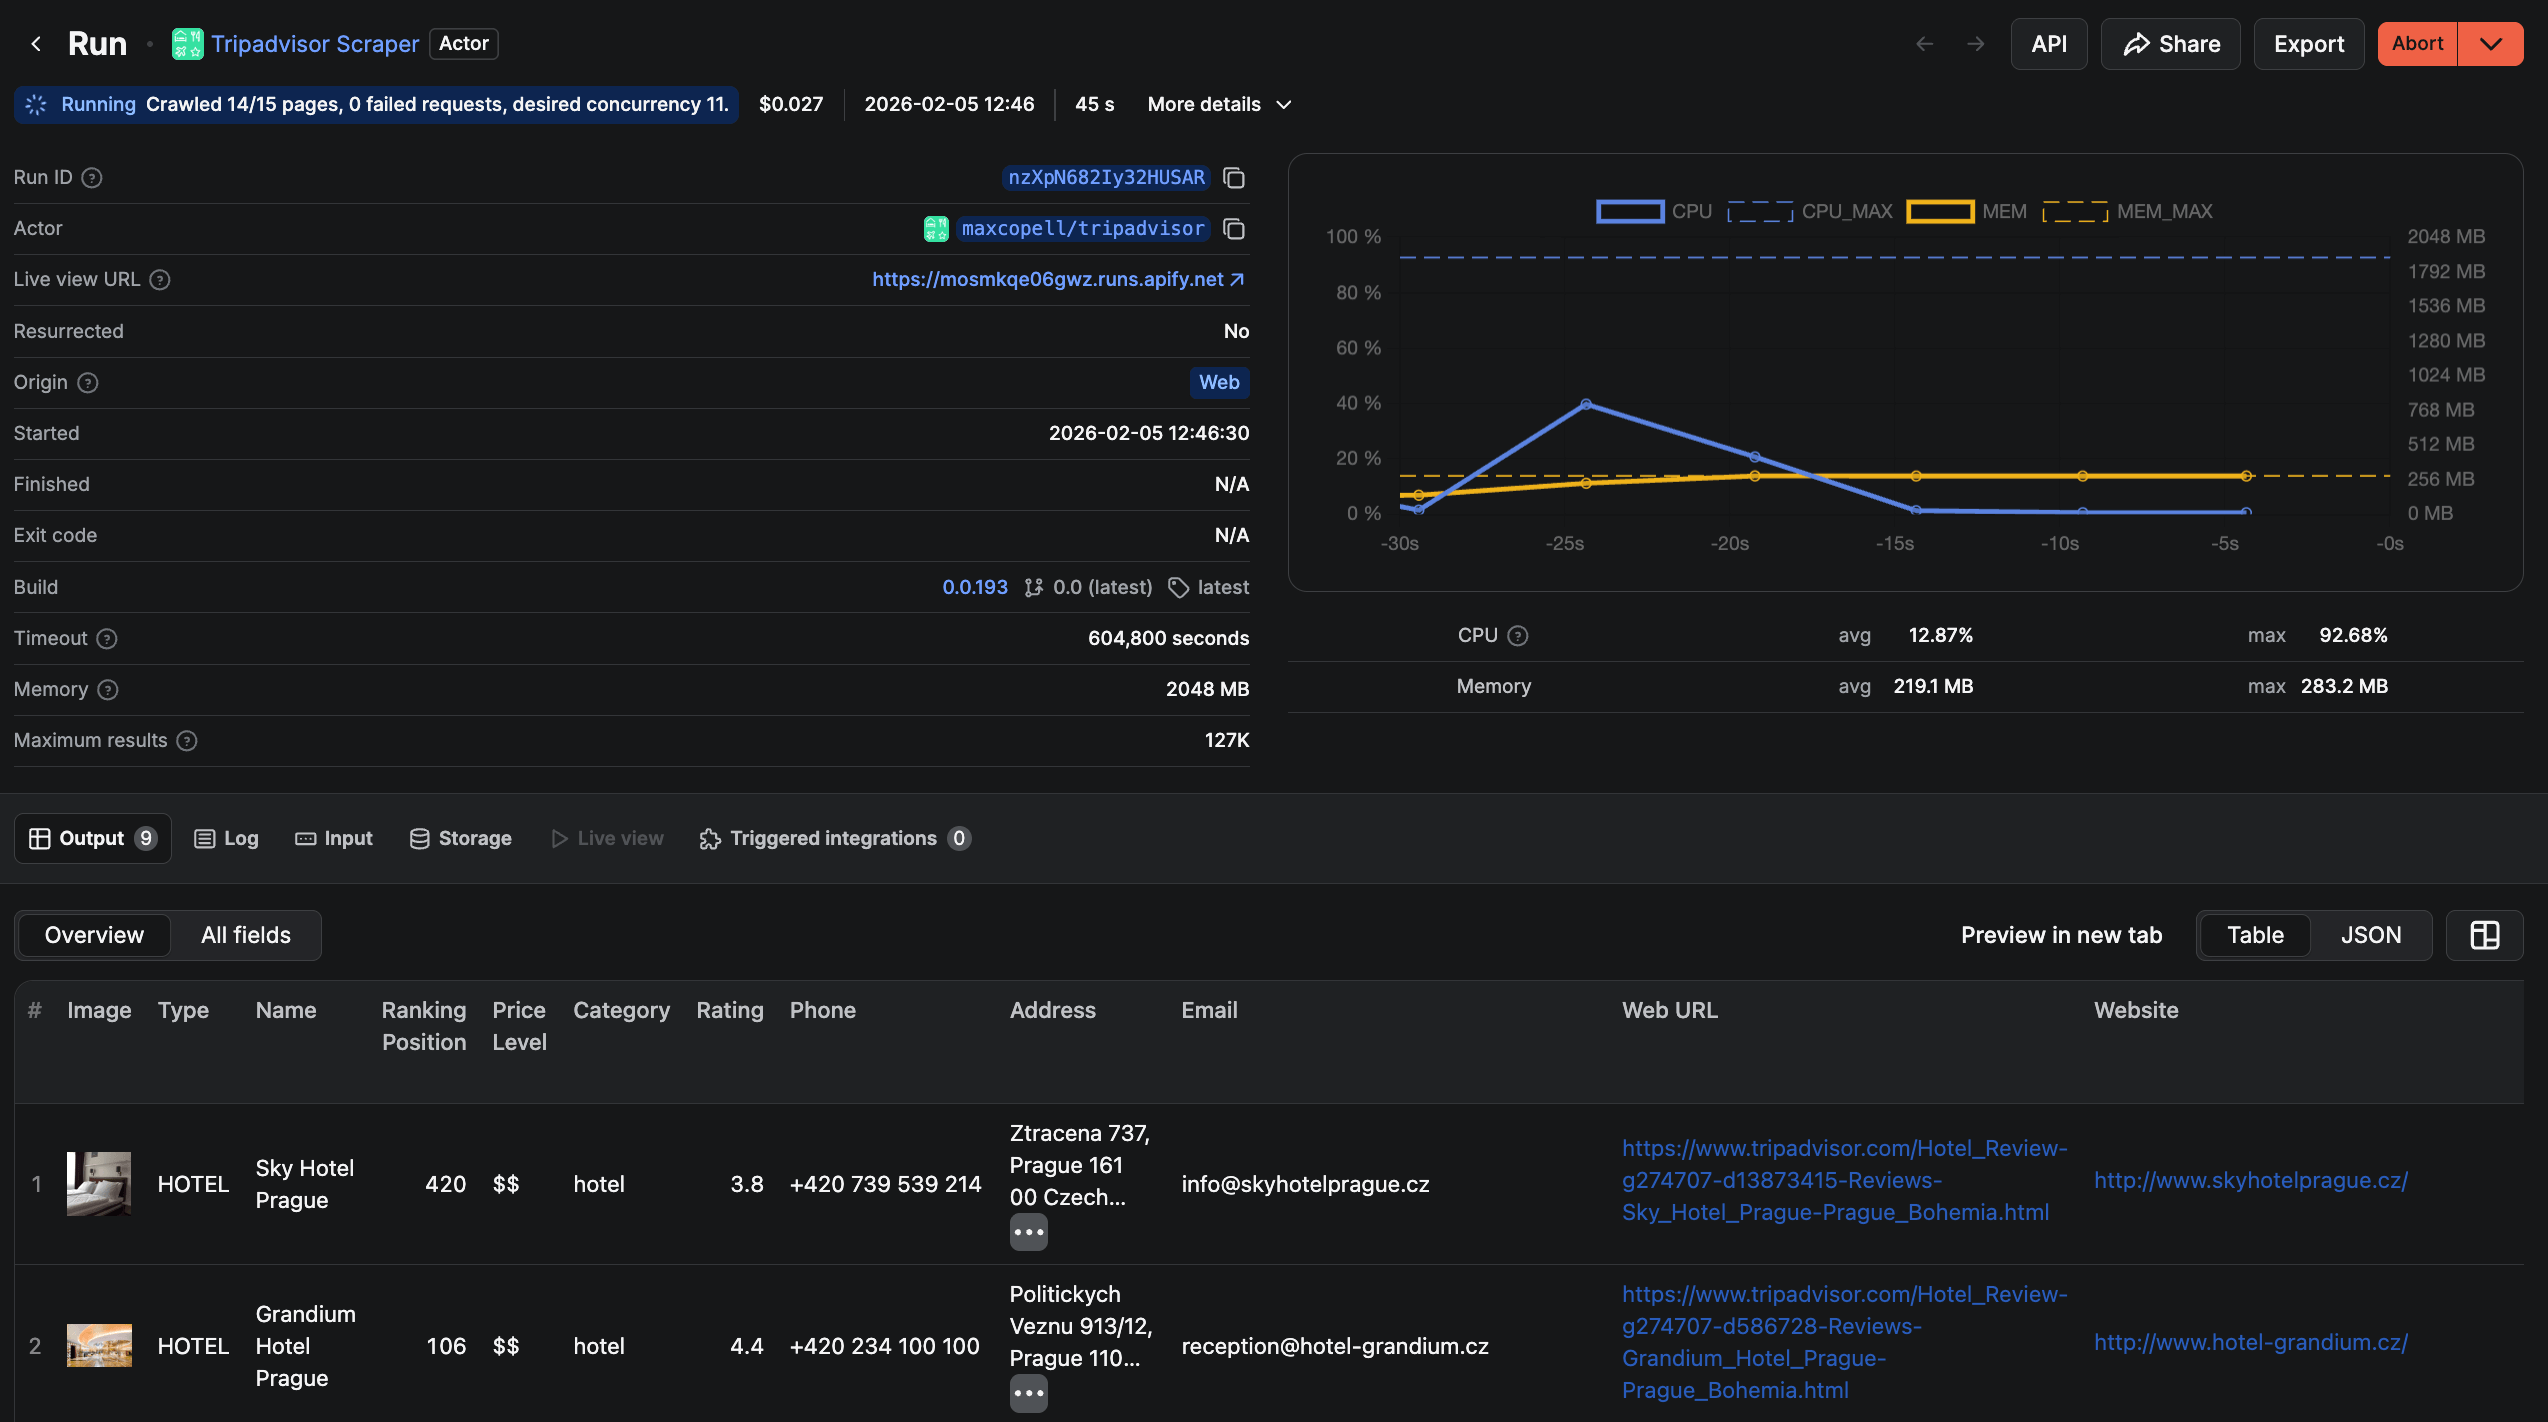Screen dimensions: 2548x1422
Task: Toggle the CPU series in chart legend
Action: [1630, 212]
